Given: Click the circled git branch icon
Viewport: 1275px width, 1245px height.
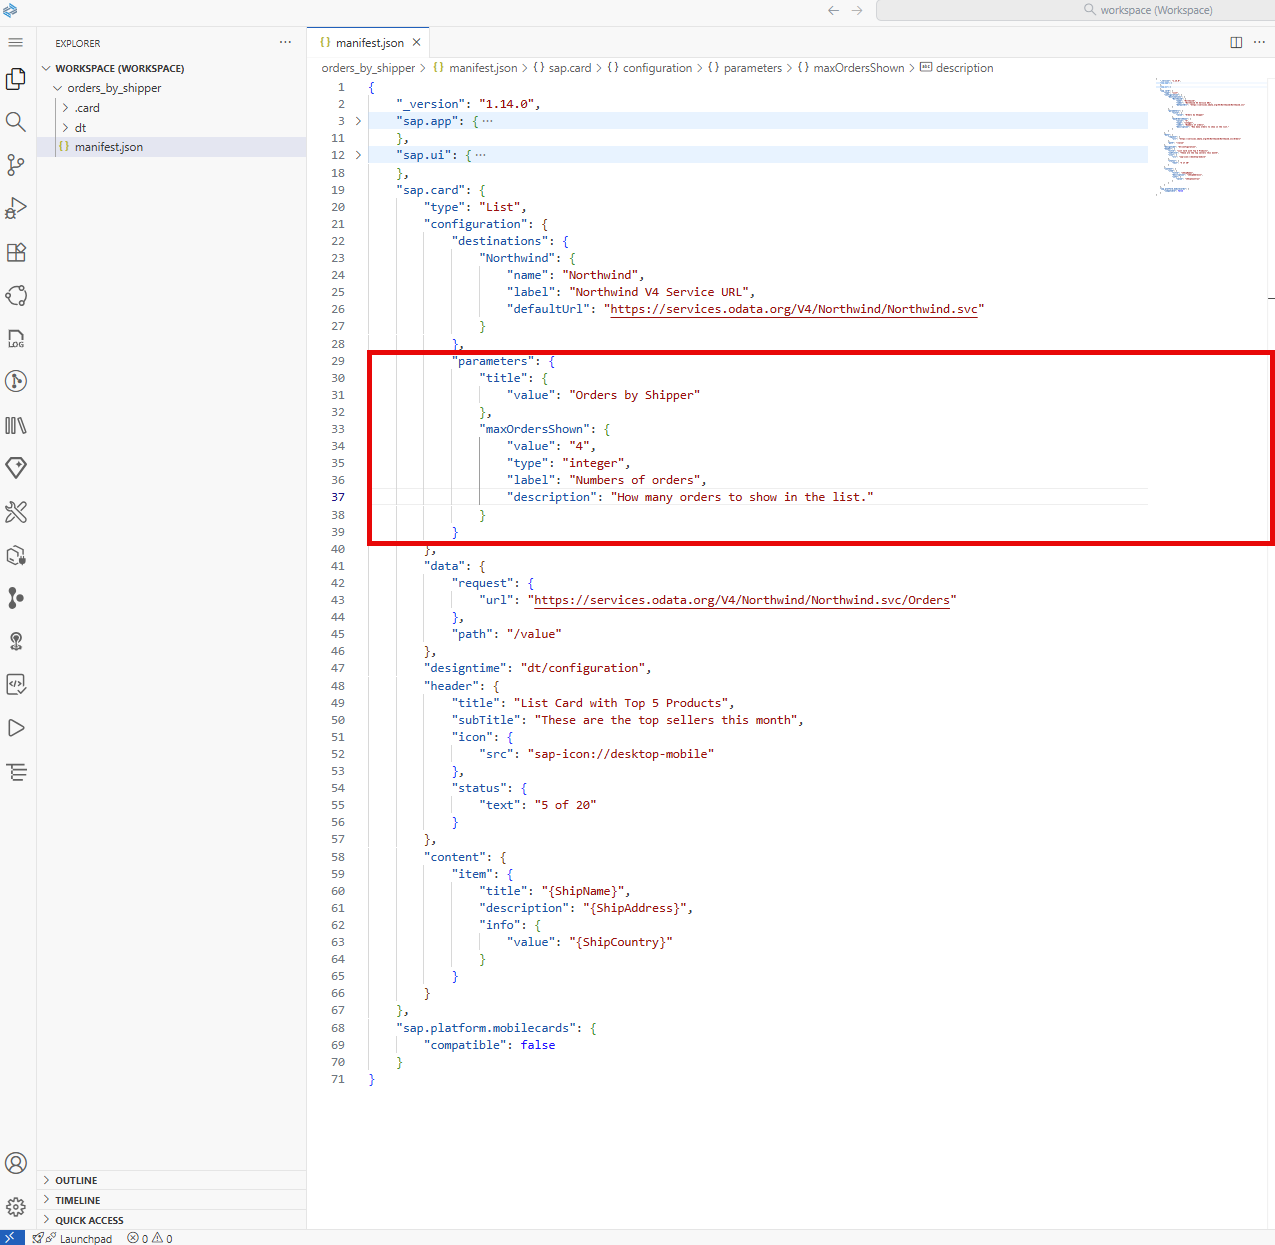Looking at the screenshot, I should pyautogui.click(x=16, y=381).
